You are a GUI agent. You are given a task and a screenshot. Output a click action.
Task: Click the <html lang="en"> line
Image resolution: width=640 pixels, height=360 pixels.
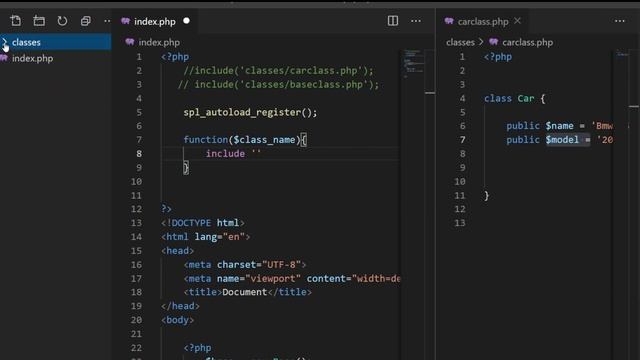(x=206, y=237)
